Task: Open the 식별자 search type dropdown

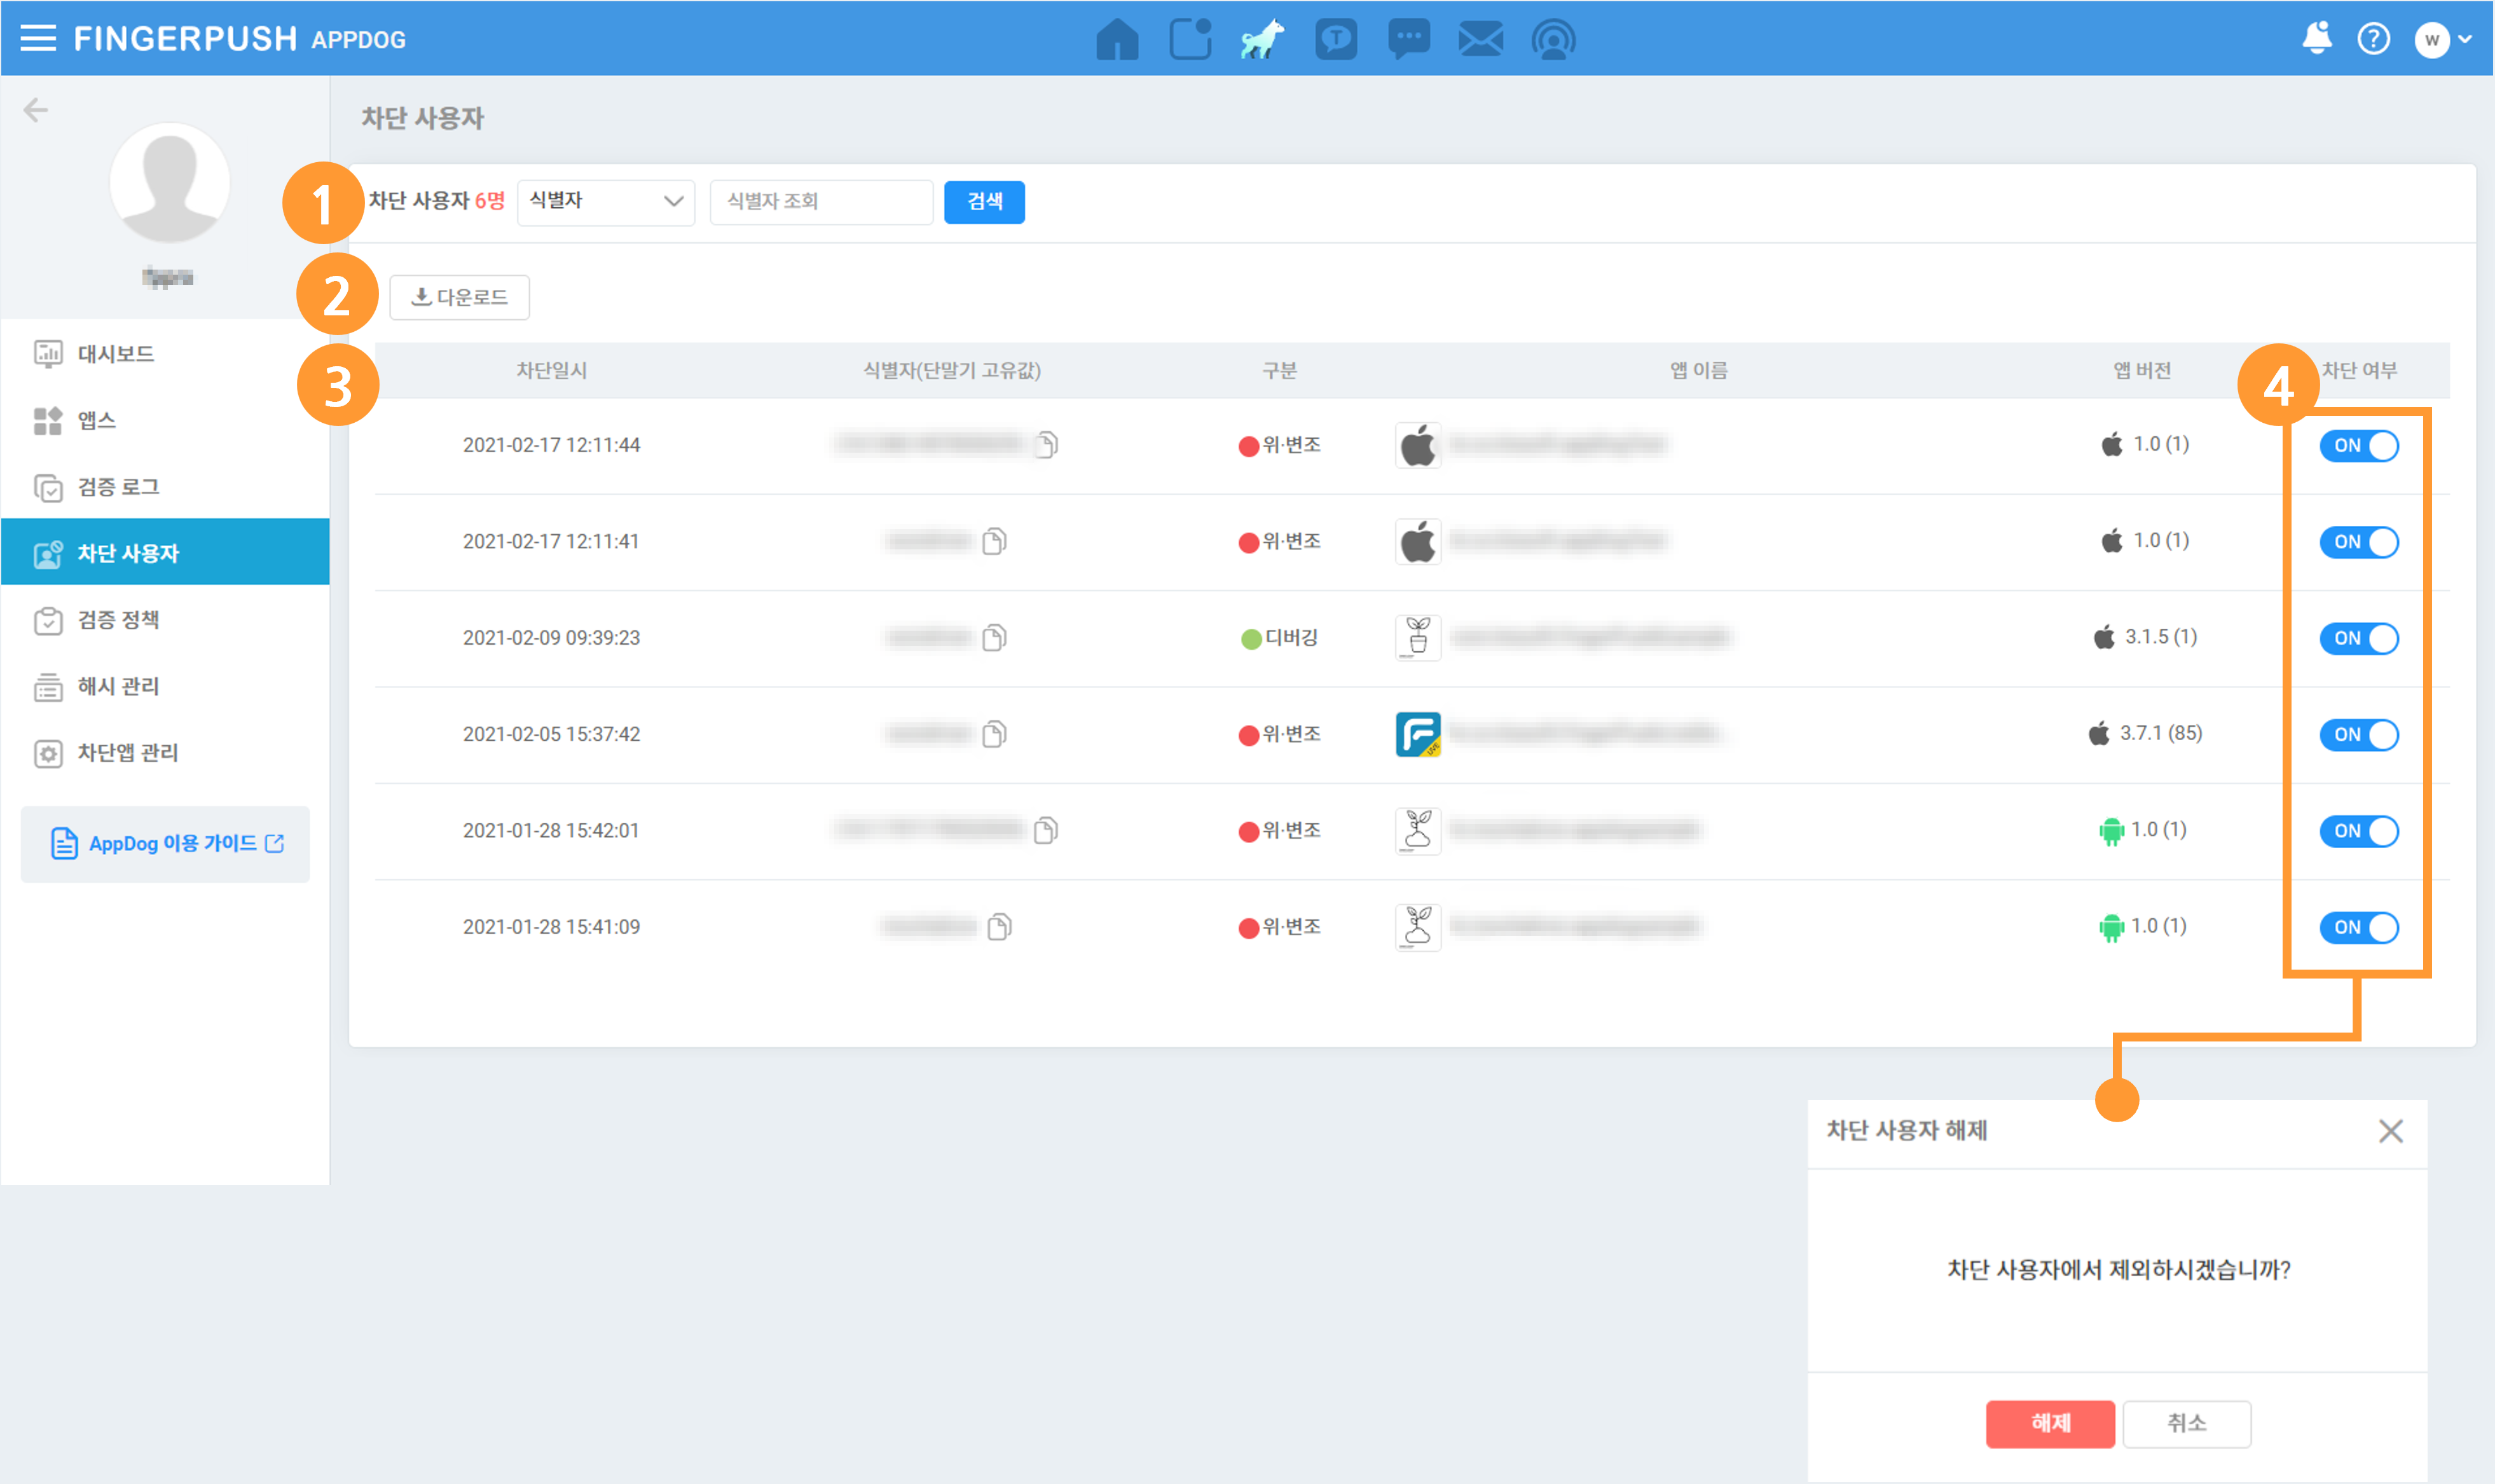Action: coord(605,202)
